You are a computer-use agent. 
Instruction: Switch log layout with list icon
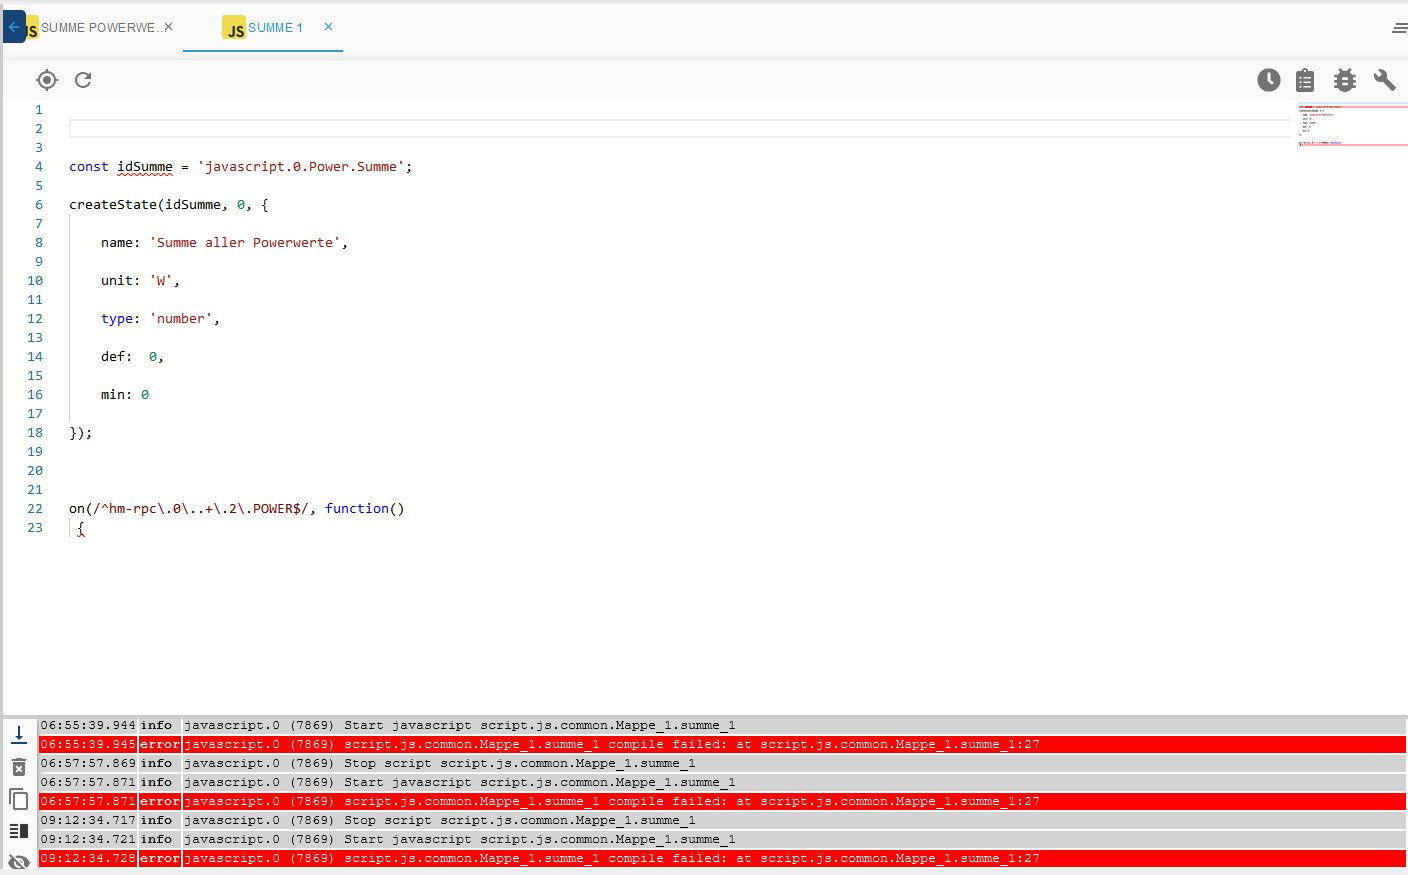(18, 830)
